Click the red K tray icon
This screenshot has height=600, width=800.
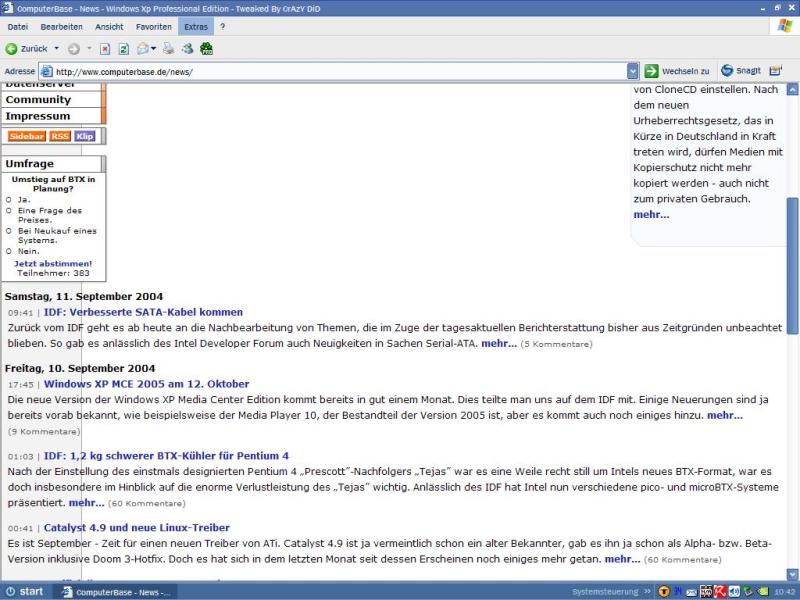[x=719, y=592]
